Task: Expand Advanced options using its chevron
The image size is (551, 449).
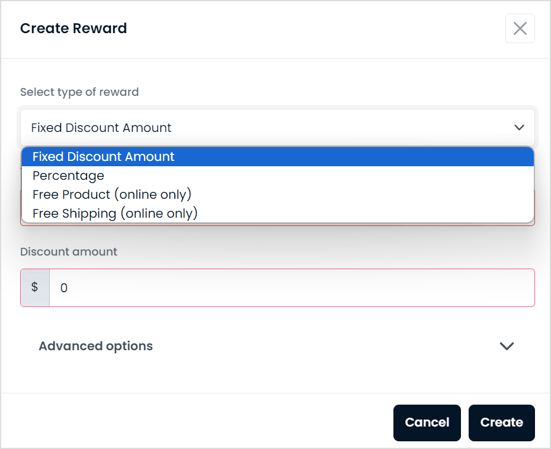Action: click(x=507, y=346)
